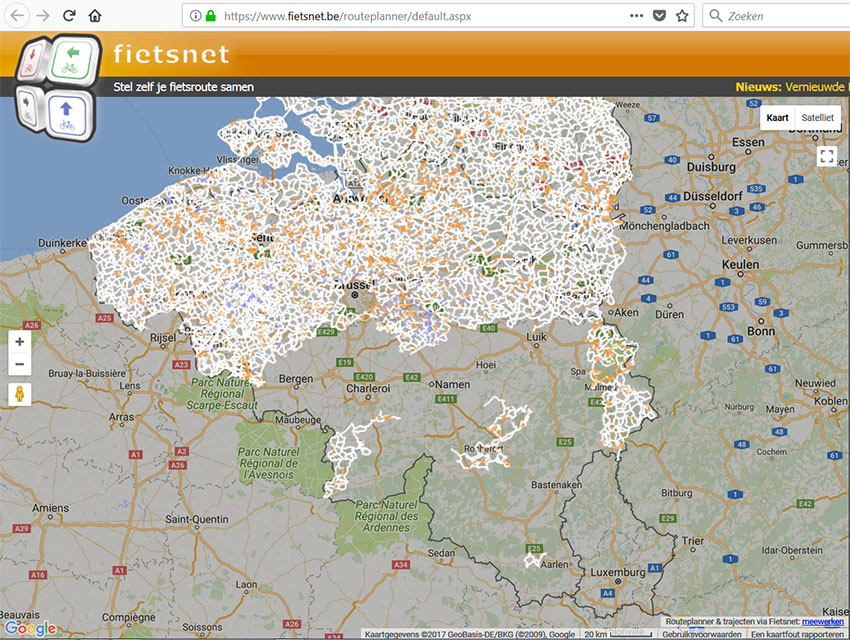The height and width of the screenshot is (640, 850).
Task: Click the Aken city label
Action: coord(626,312)
